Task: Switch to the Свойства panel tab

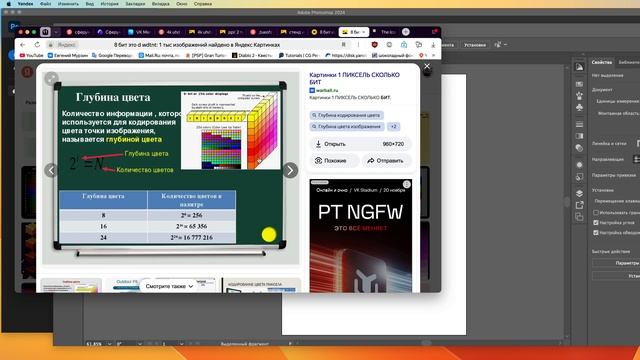Action: tap(602, 62)
